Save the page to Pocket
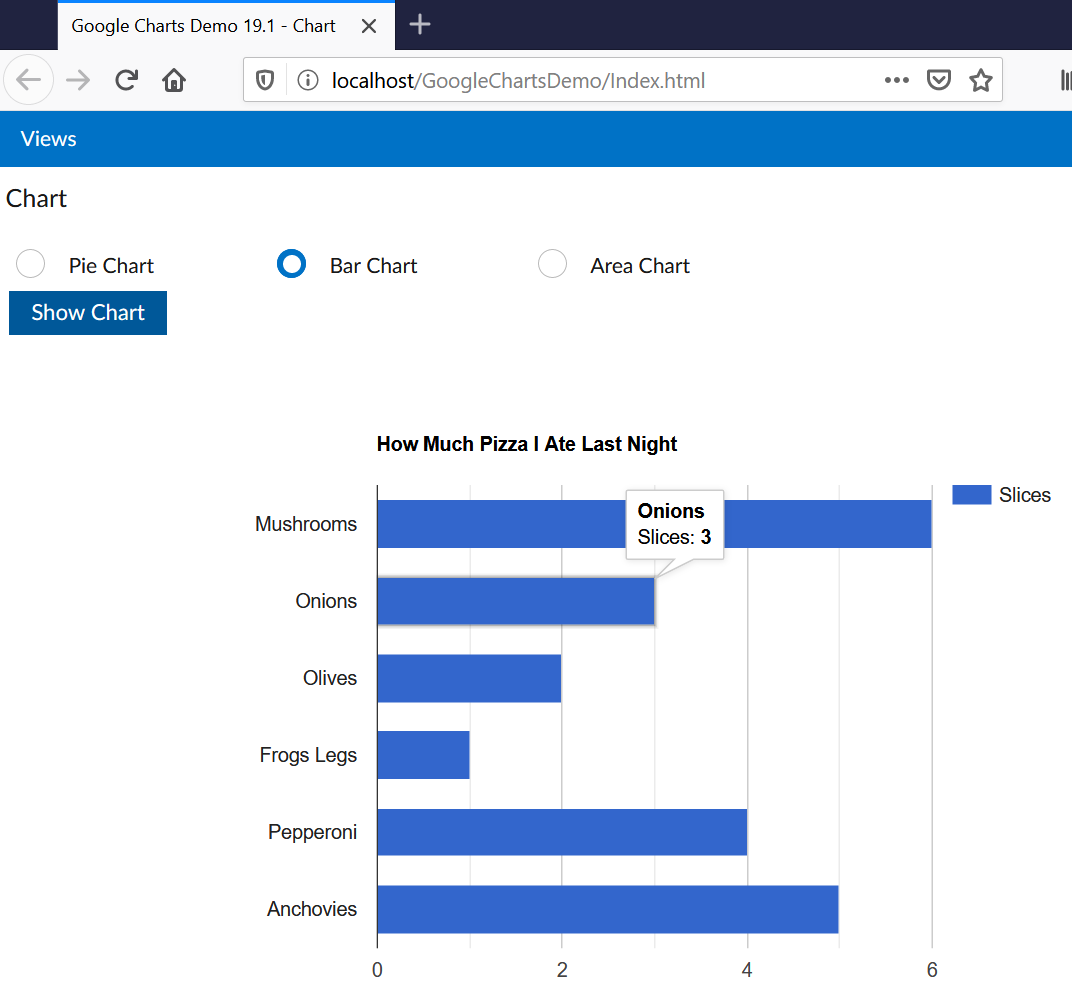1072x986 pixels. click(x=939, y=81)
